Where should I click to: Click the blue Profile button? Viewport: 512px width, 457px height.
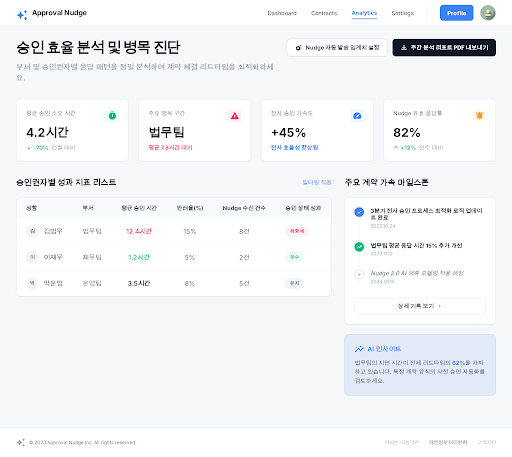pos(456,13)
